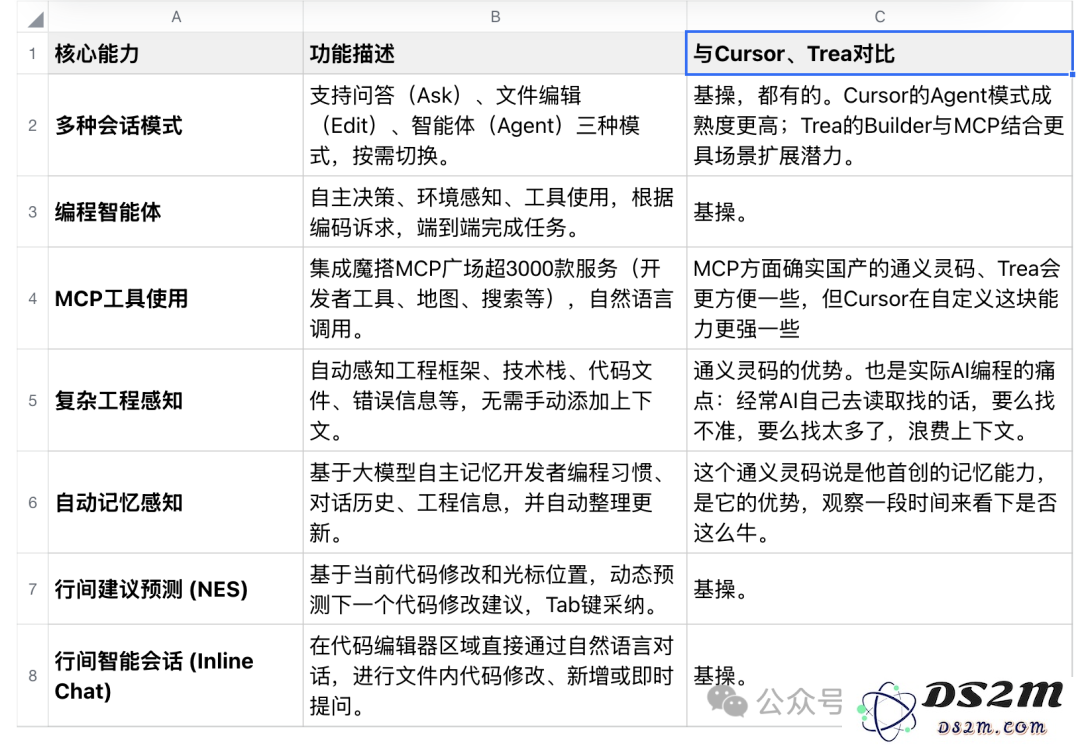This screenshot has height=745, width=1080.
Task: Click the cell '与Cursor、Trea对比'
Action: [879, 53]
